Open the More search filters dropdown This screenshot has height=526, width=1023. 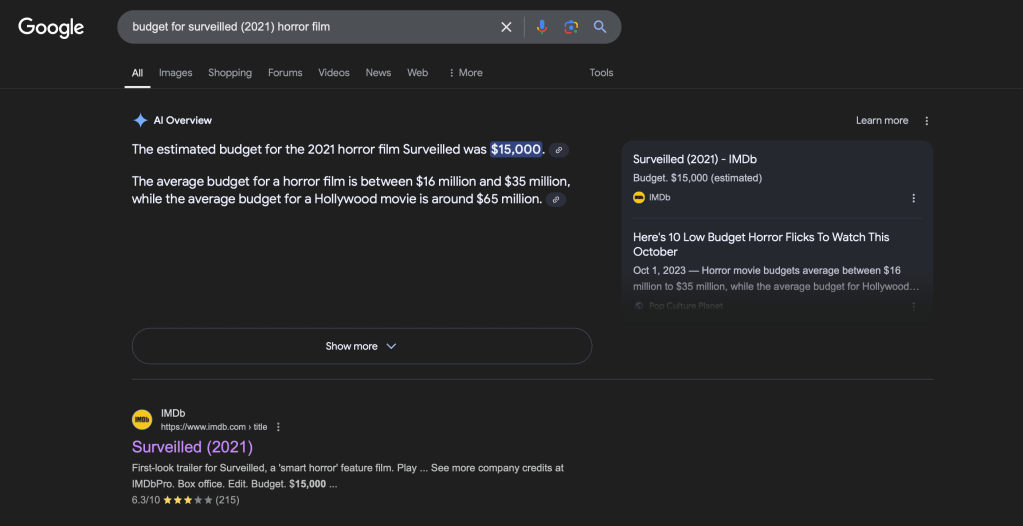pos(465,73)
